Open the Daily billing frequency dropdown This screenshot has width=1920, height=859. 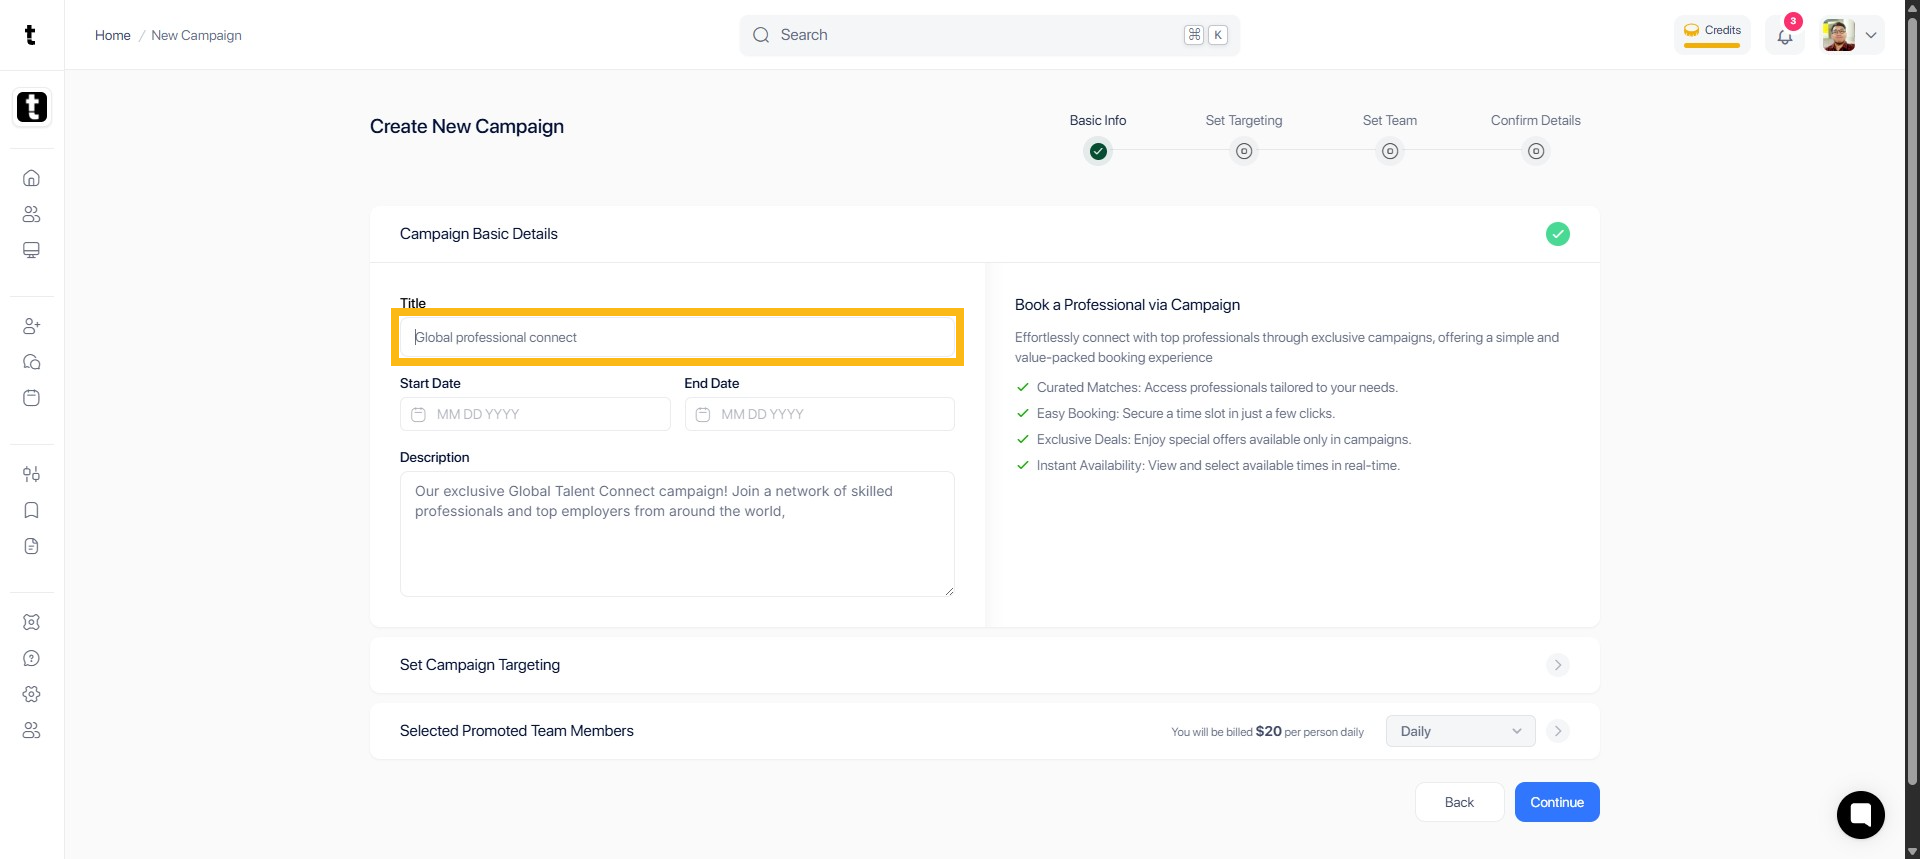[x=1460, y=731]
